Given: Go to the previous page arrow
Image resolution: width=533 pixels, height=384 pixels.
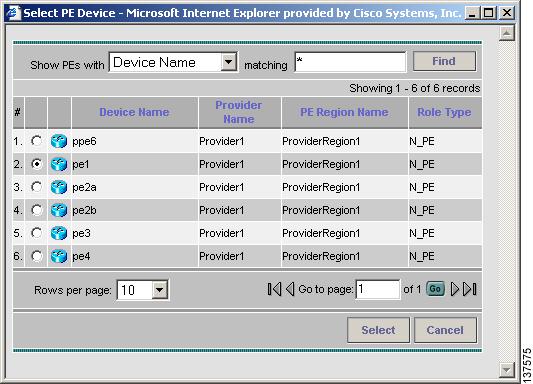Looking at the screenshot, I should (290, 289).
